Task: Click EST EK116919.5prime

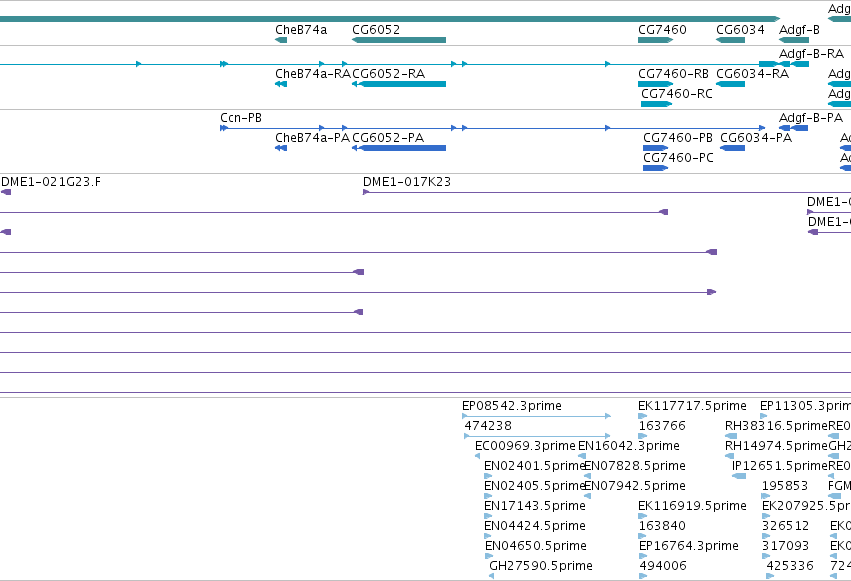Action: point(643,516)
